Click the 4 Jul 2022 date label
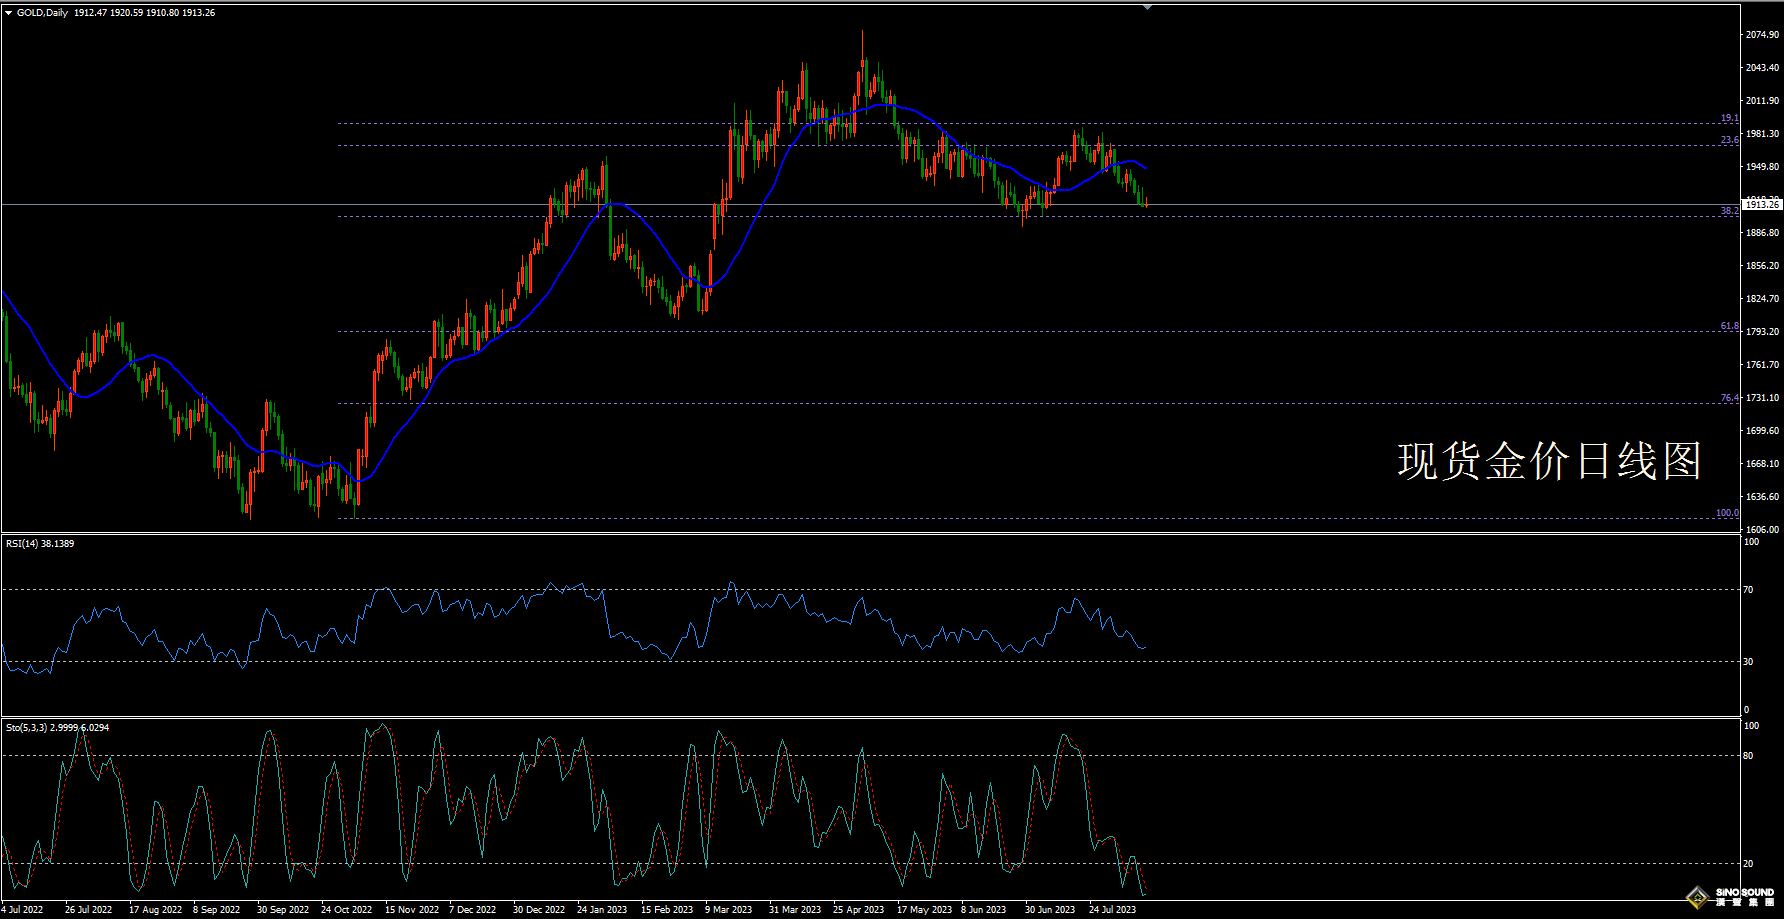This screenshot has width=1784, height=919. (x=22, y=910)
